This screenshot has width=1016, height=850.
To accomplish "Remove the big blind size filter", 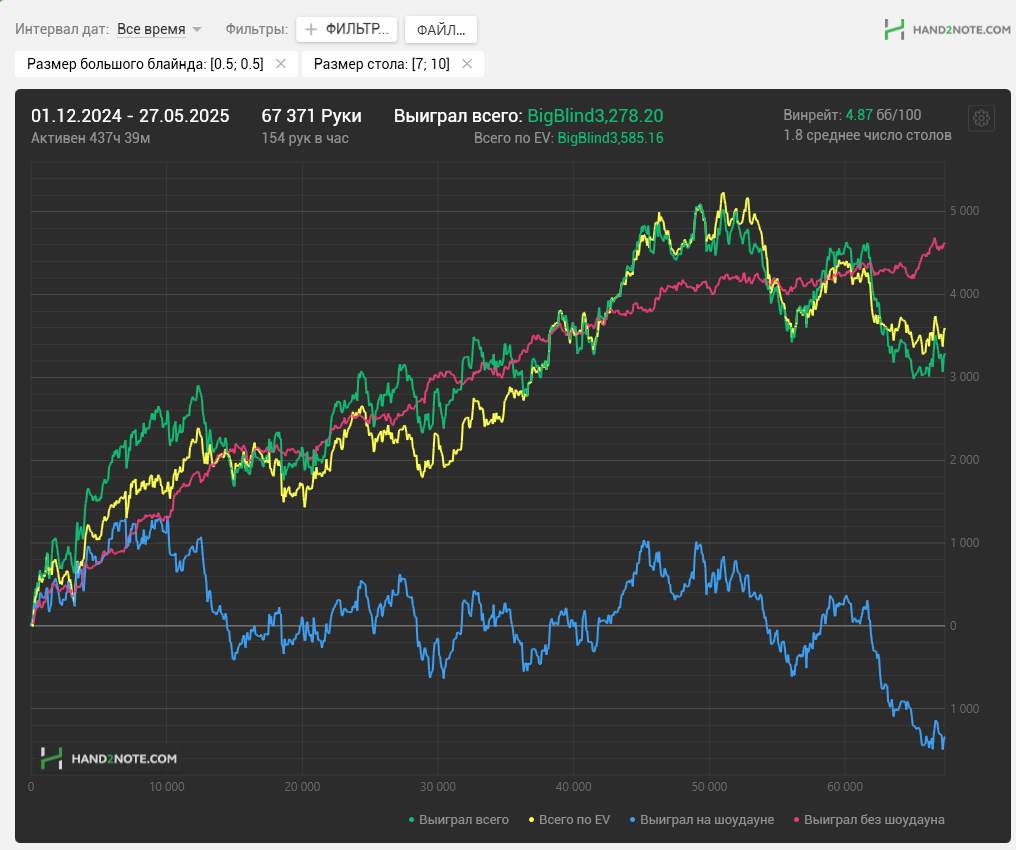I will tap(281, 63).
